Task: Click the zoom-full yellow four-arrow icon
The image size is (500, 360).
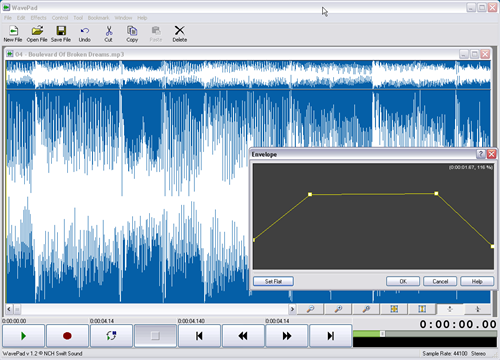Action: pyautogui.click(x=394, y=309)
